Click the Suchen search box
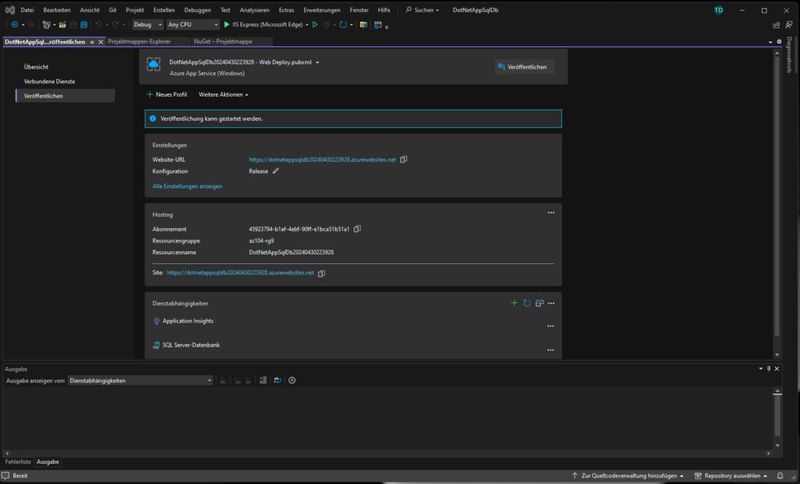This screenshot has width=800, height=484. click(x=422, y=10)
